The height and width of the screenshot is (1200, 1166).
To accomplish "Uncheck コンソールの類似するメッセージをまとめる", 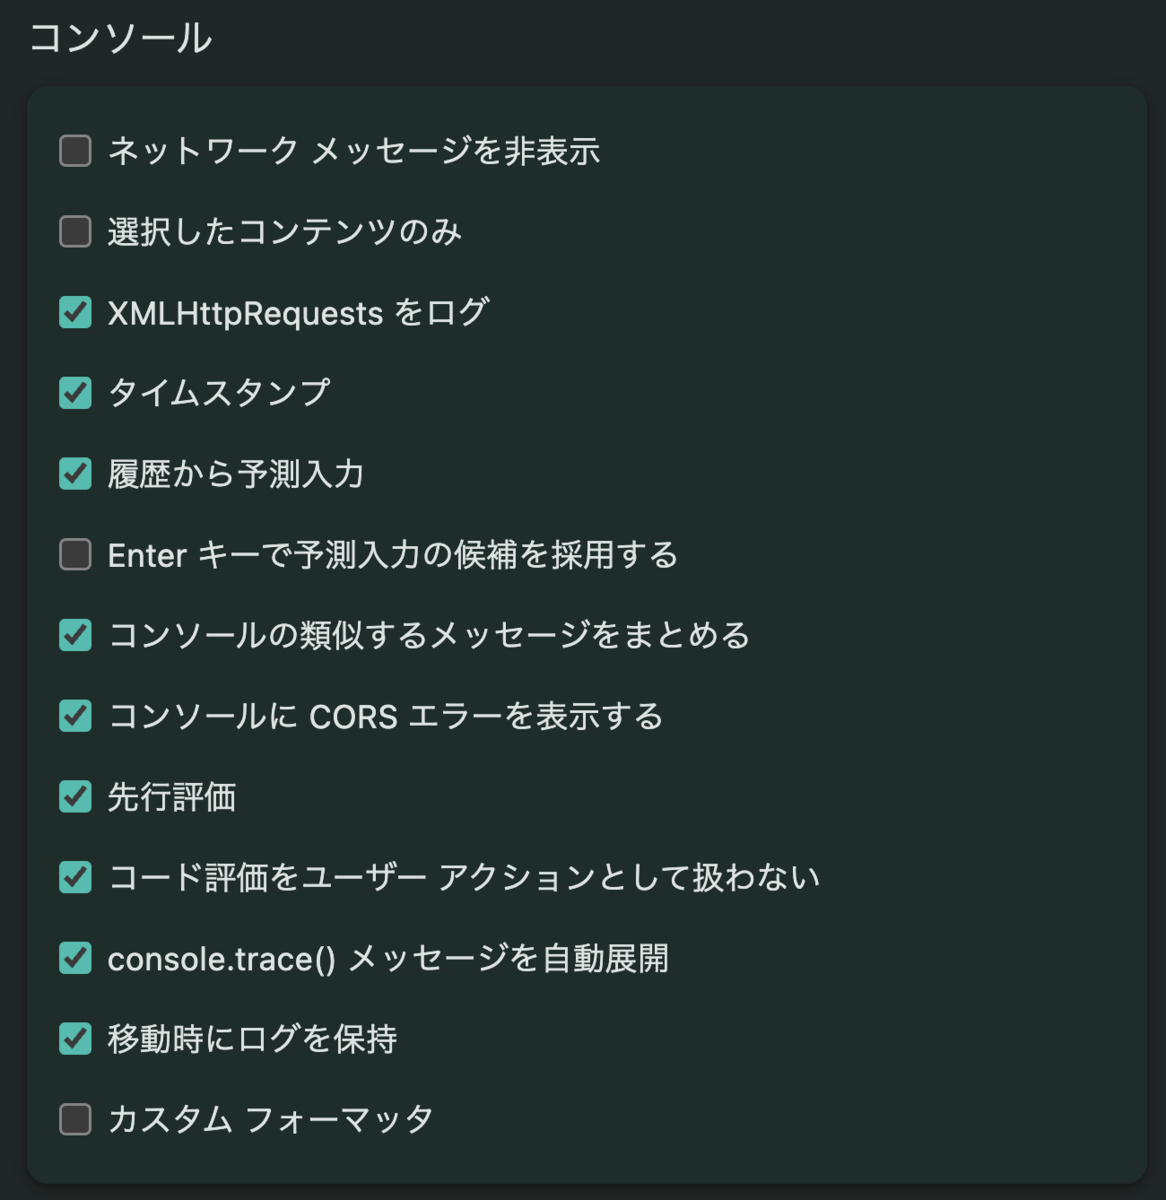I will pos(75,635).
